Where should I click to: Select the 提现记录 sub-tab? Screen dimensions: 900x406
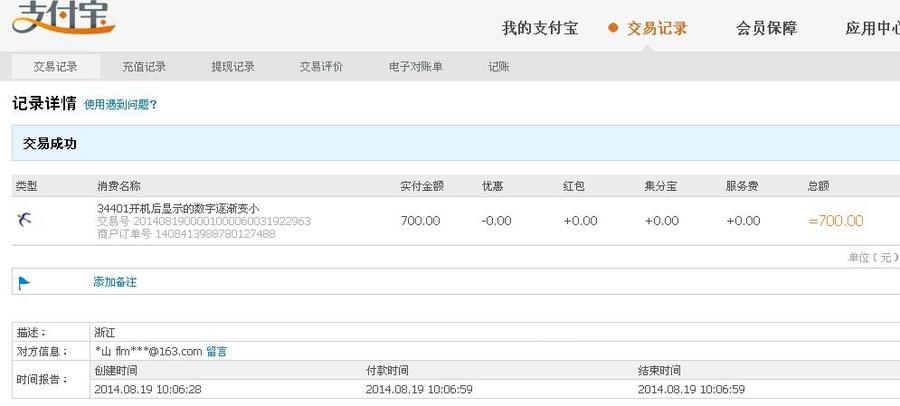pyautogui.click(x=233, y=67)
